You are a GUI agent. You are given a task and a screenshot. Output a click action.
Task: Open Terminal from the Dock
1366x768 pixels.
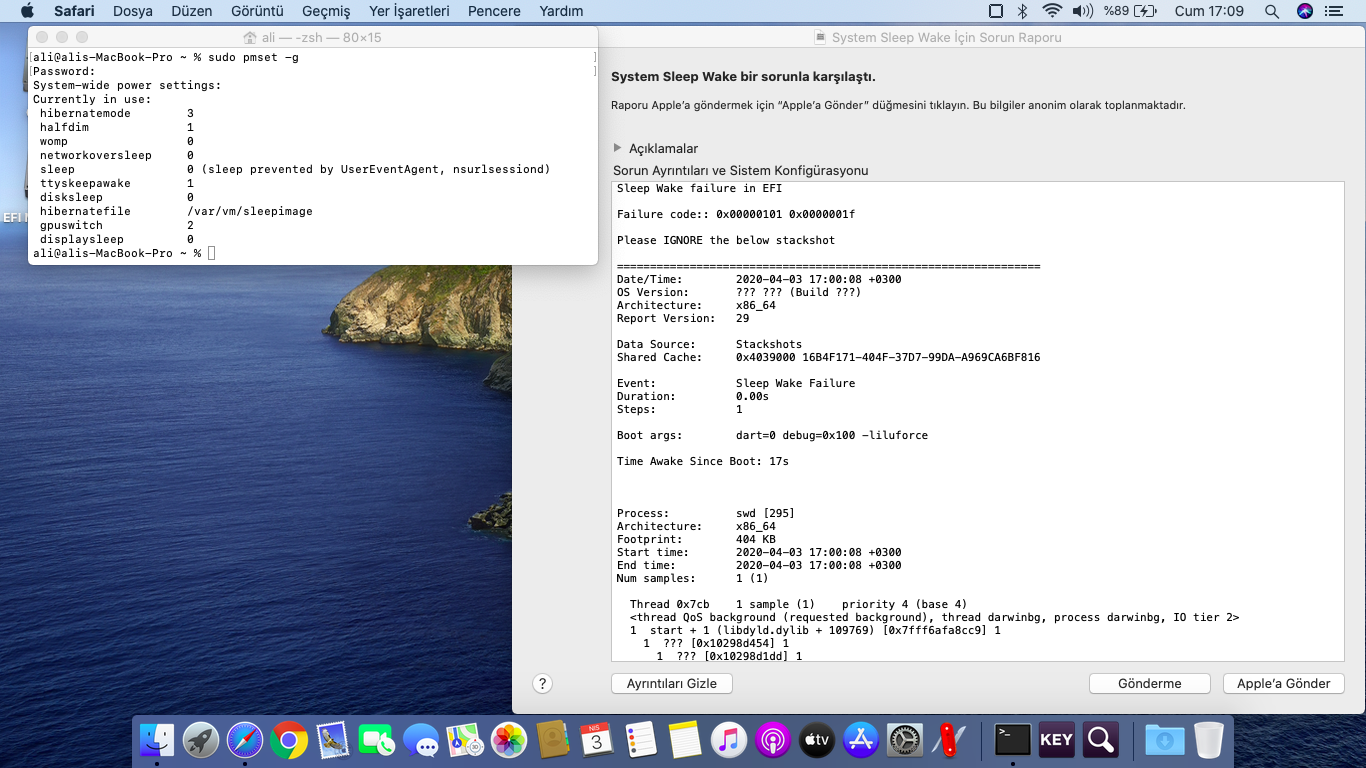1013,740
